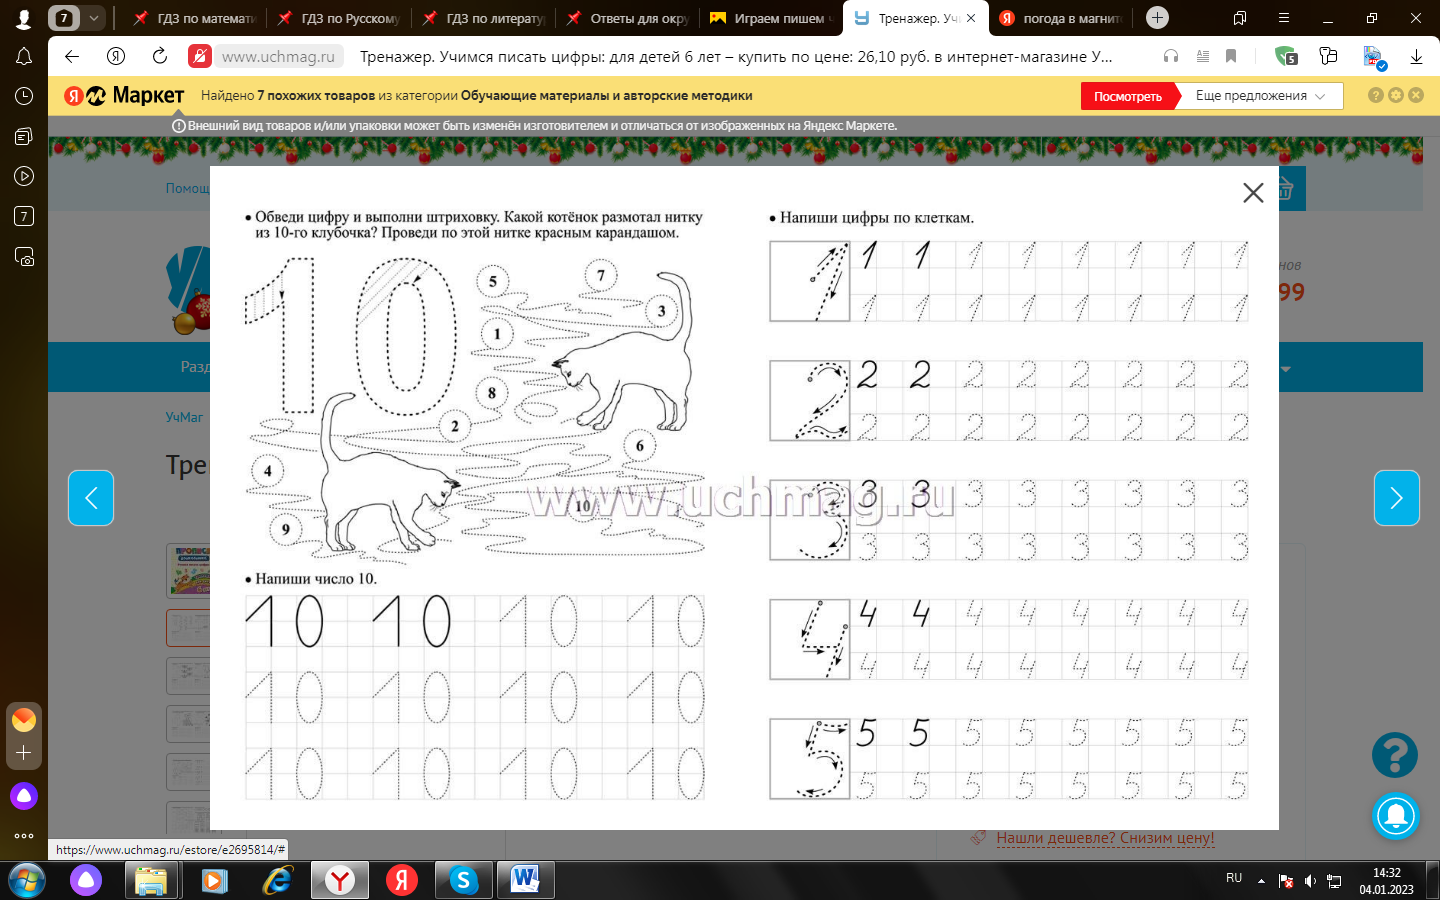
Task: Switch to the ГДЗ по математике tab
Action: [x=195, y=18]
